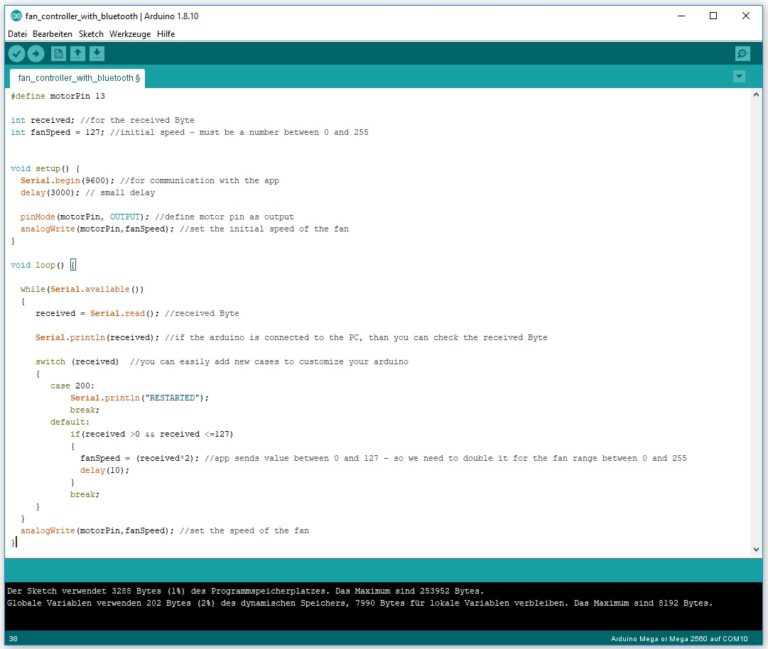The height and width of the screenshot is (649, 768).
Task: Open the Serial Monitor icon
Action: (x=743, y=53)
